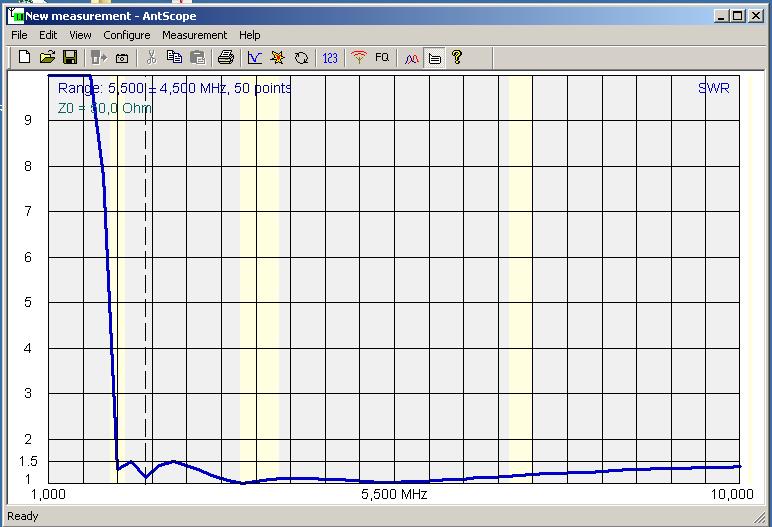This screenshot has width=772, height=527.
Task: Toggle the pressed legend list icon
Action: 435,58
